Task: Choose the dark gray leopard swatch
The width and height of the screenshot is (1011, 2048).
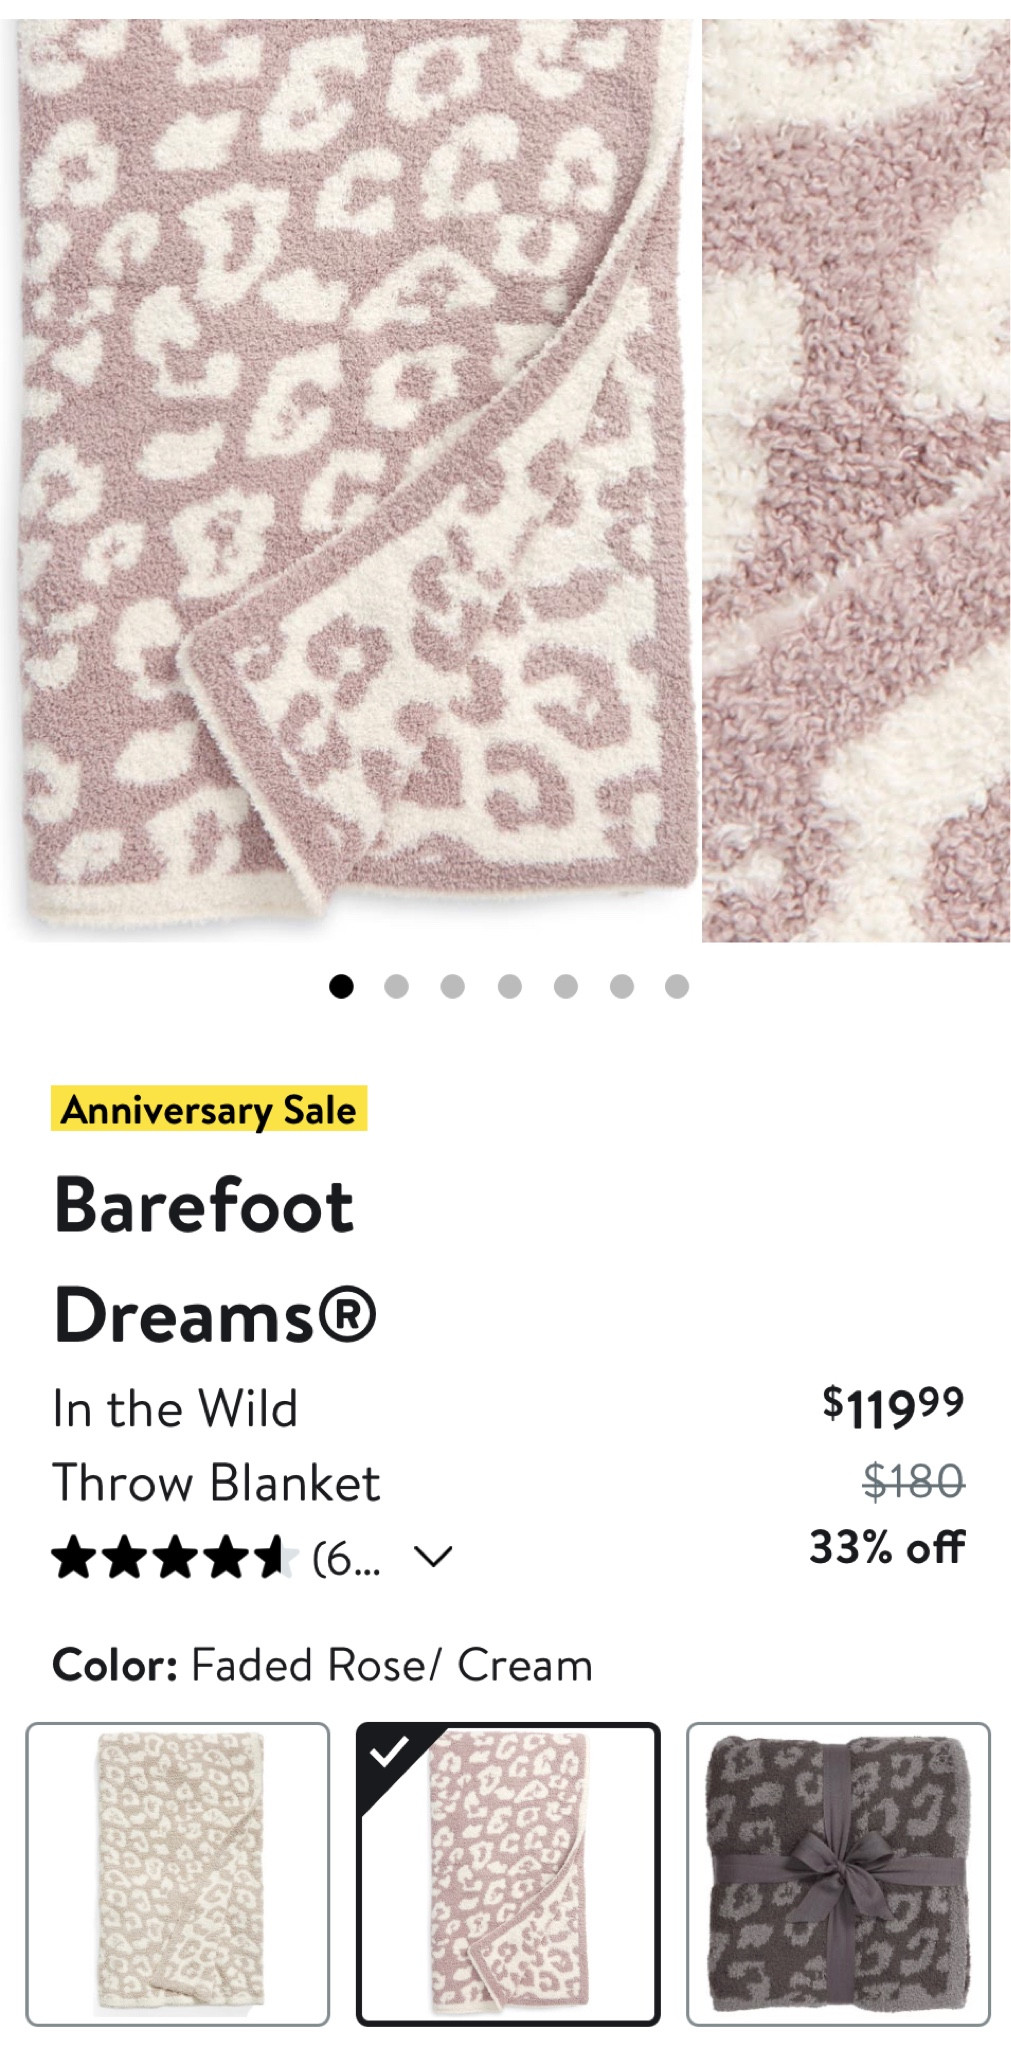Action: click(x=838, y=1874)
